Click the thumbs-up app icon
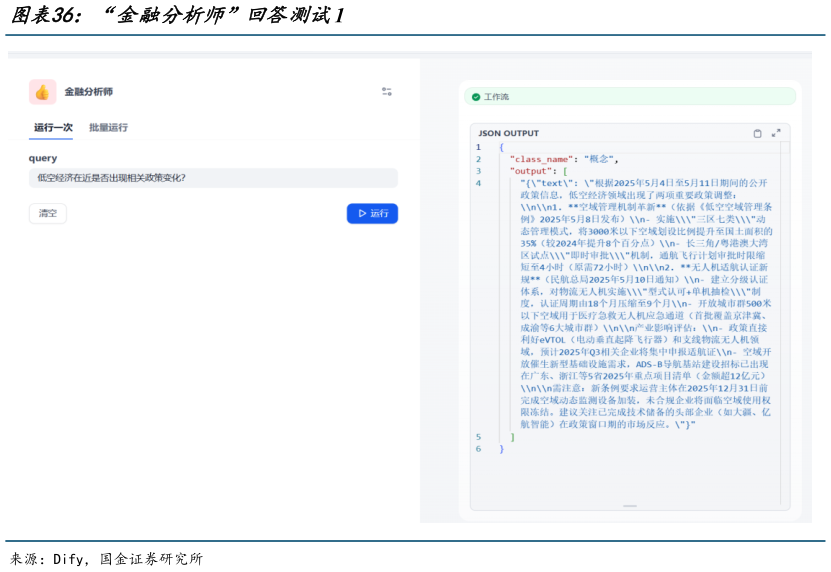 click(x=42, y=92)
